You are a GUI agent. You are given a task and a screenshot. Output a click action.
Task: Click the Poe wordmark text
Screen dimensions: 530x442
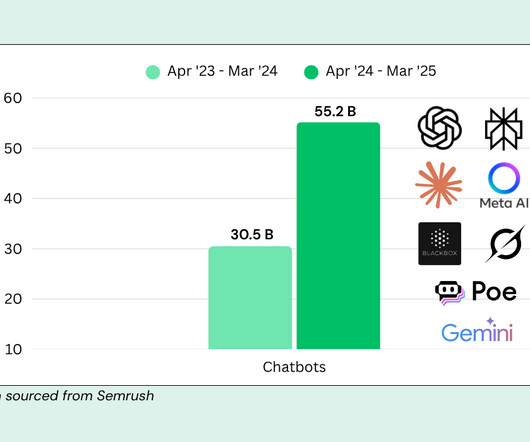coord(494,291)
